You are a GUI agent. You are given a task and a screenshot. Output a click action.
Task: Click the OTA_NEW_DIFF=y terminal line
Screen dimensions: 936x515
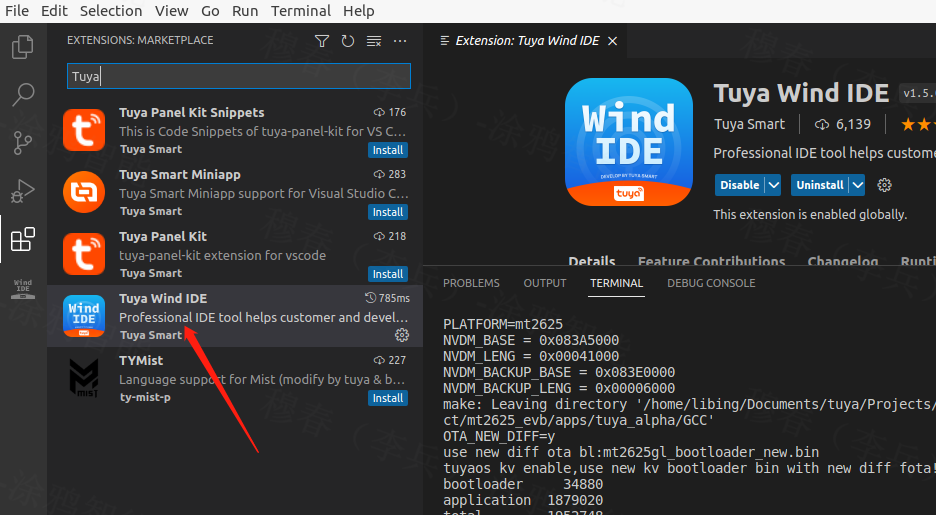499,436
